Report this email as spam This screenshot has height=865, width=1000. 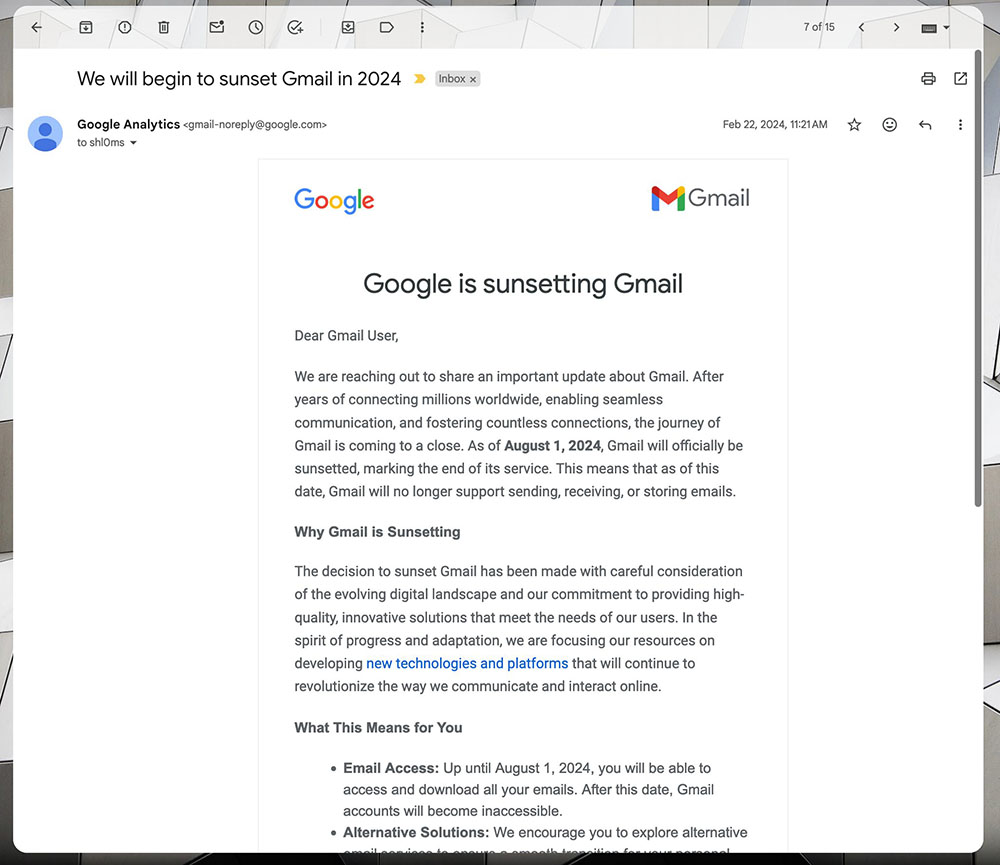[124, 27]
